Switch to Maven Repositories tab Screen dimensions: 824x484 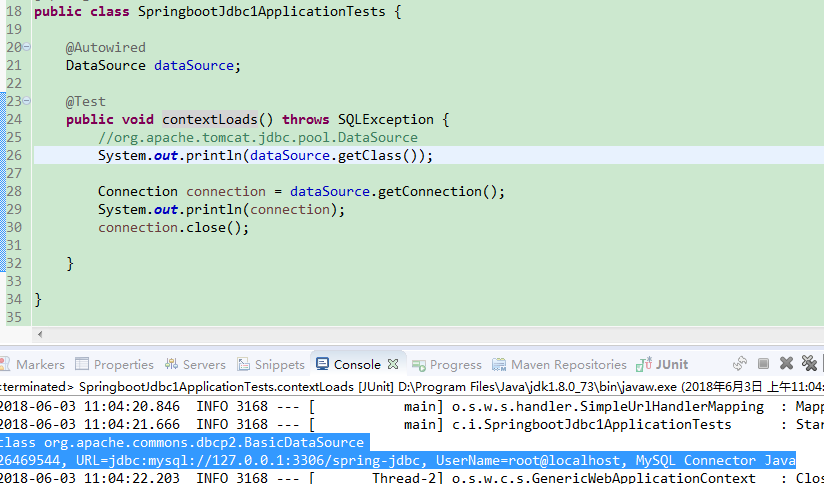point(559,364)
